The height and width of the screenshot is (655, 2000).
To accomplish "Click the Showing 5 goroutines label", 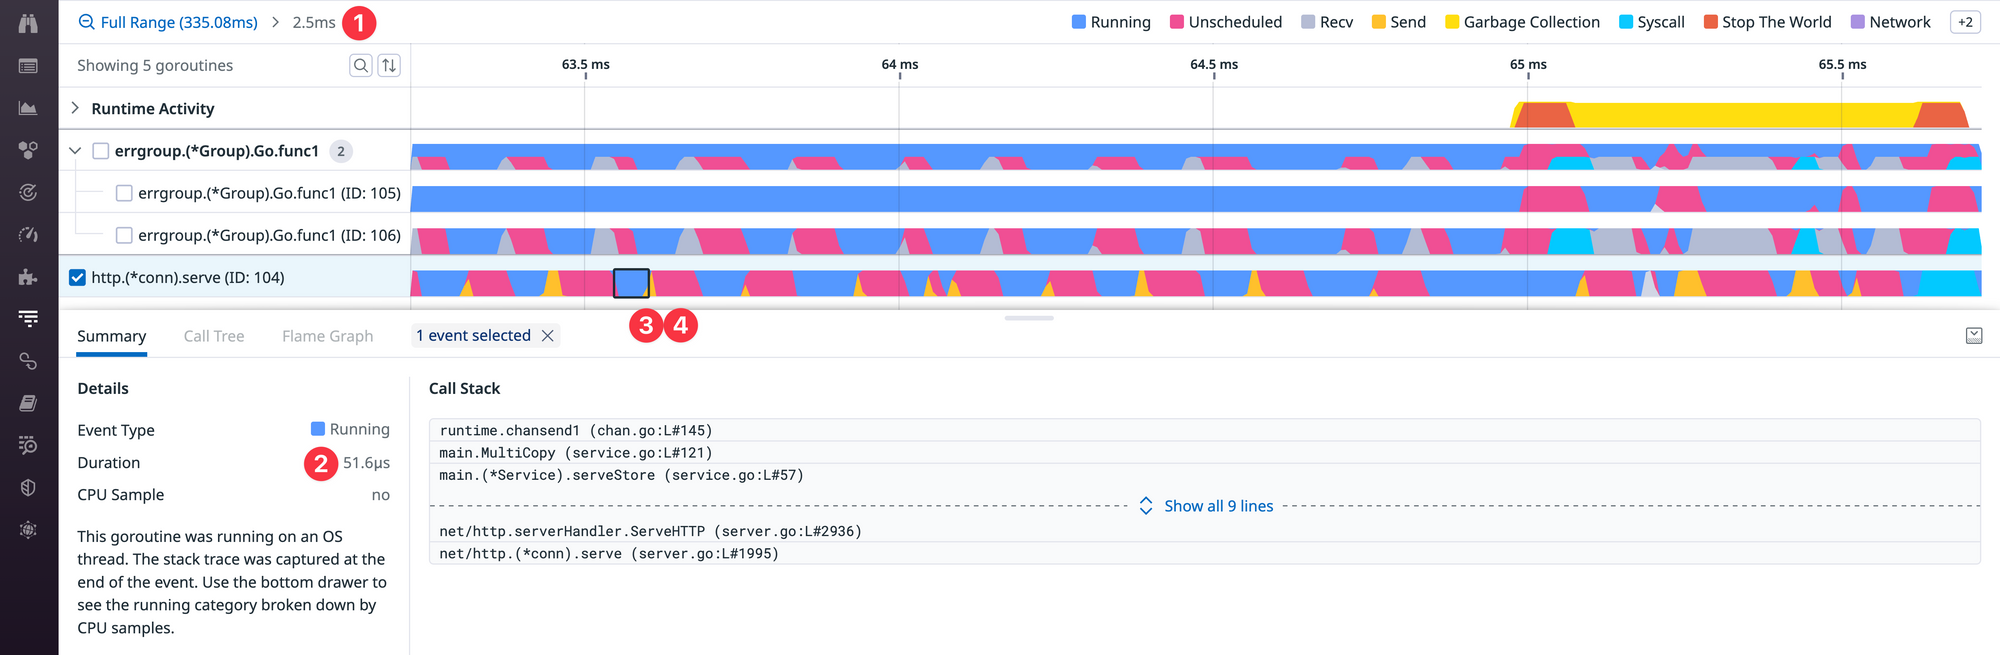I will (155, 65).
